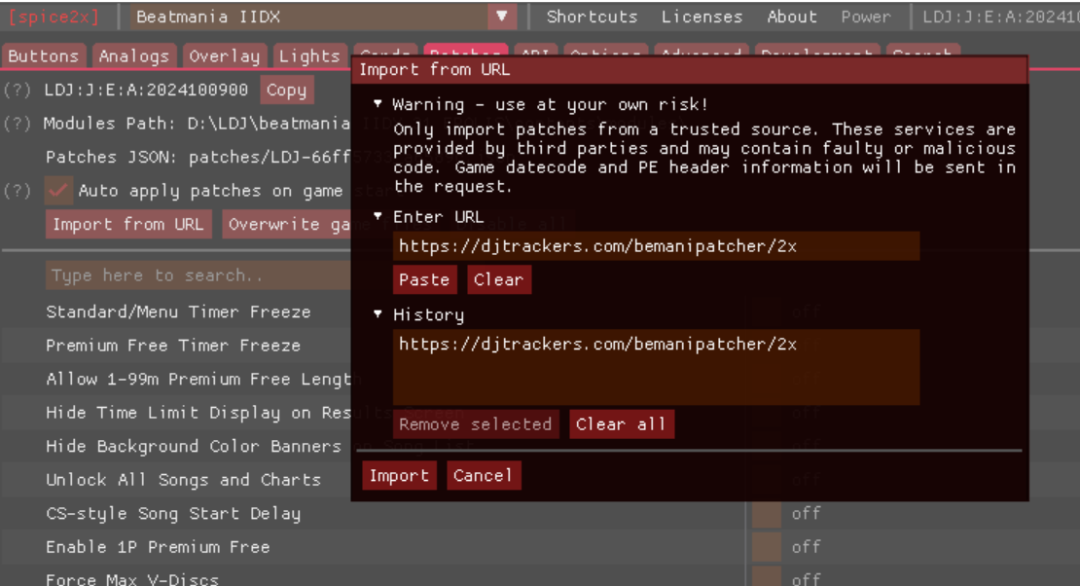Toggle the Auto apply patches checkbox
The image size is (1080, 586).
click(59, 191)
